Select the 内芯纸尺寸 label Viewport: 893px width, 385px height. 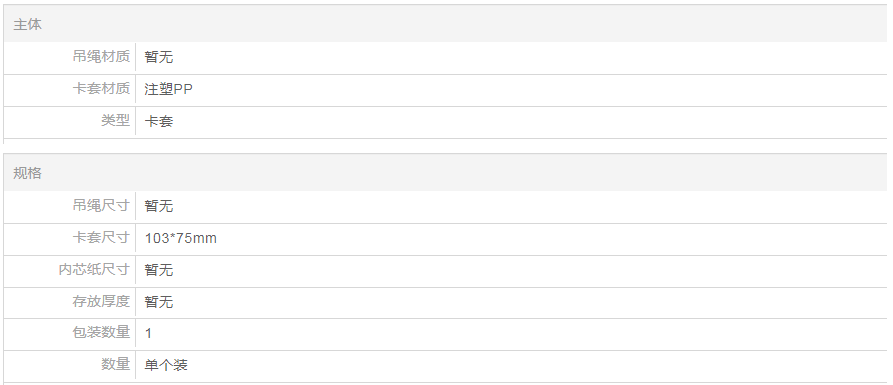click(94, 269)
